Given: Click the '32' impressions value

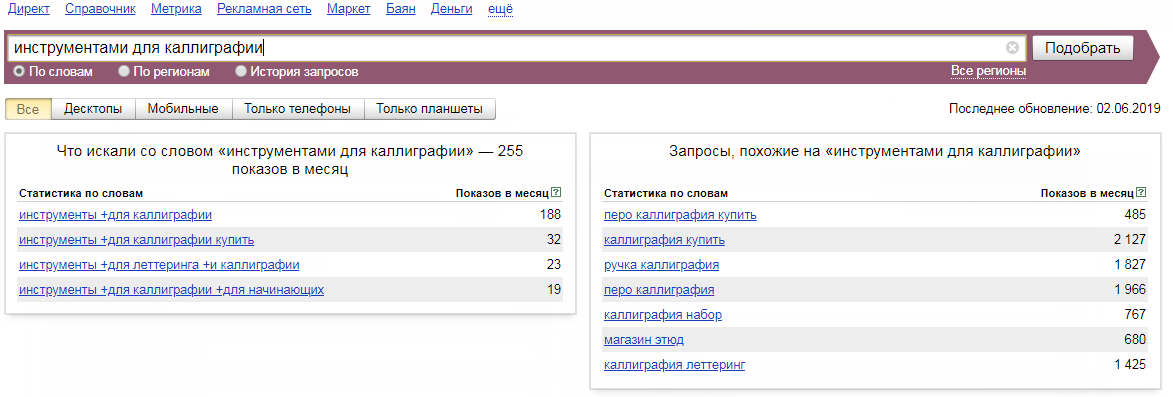Looking at the screenshot, I should click(x=554, y=240).
